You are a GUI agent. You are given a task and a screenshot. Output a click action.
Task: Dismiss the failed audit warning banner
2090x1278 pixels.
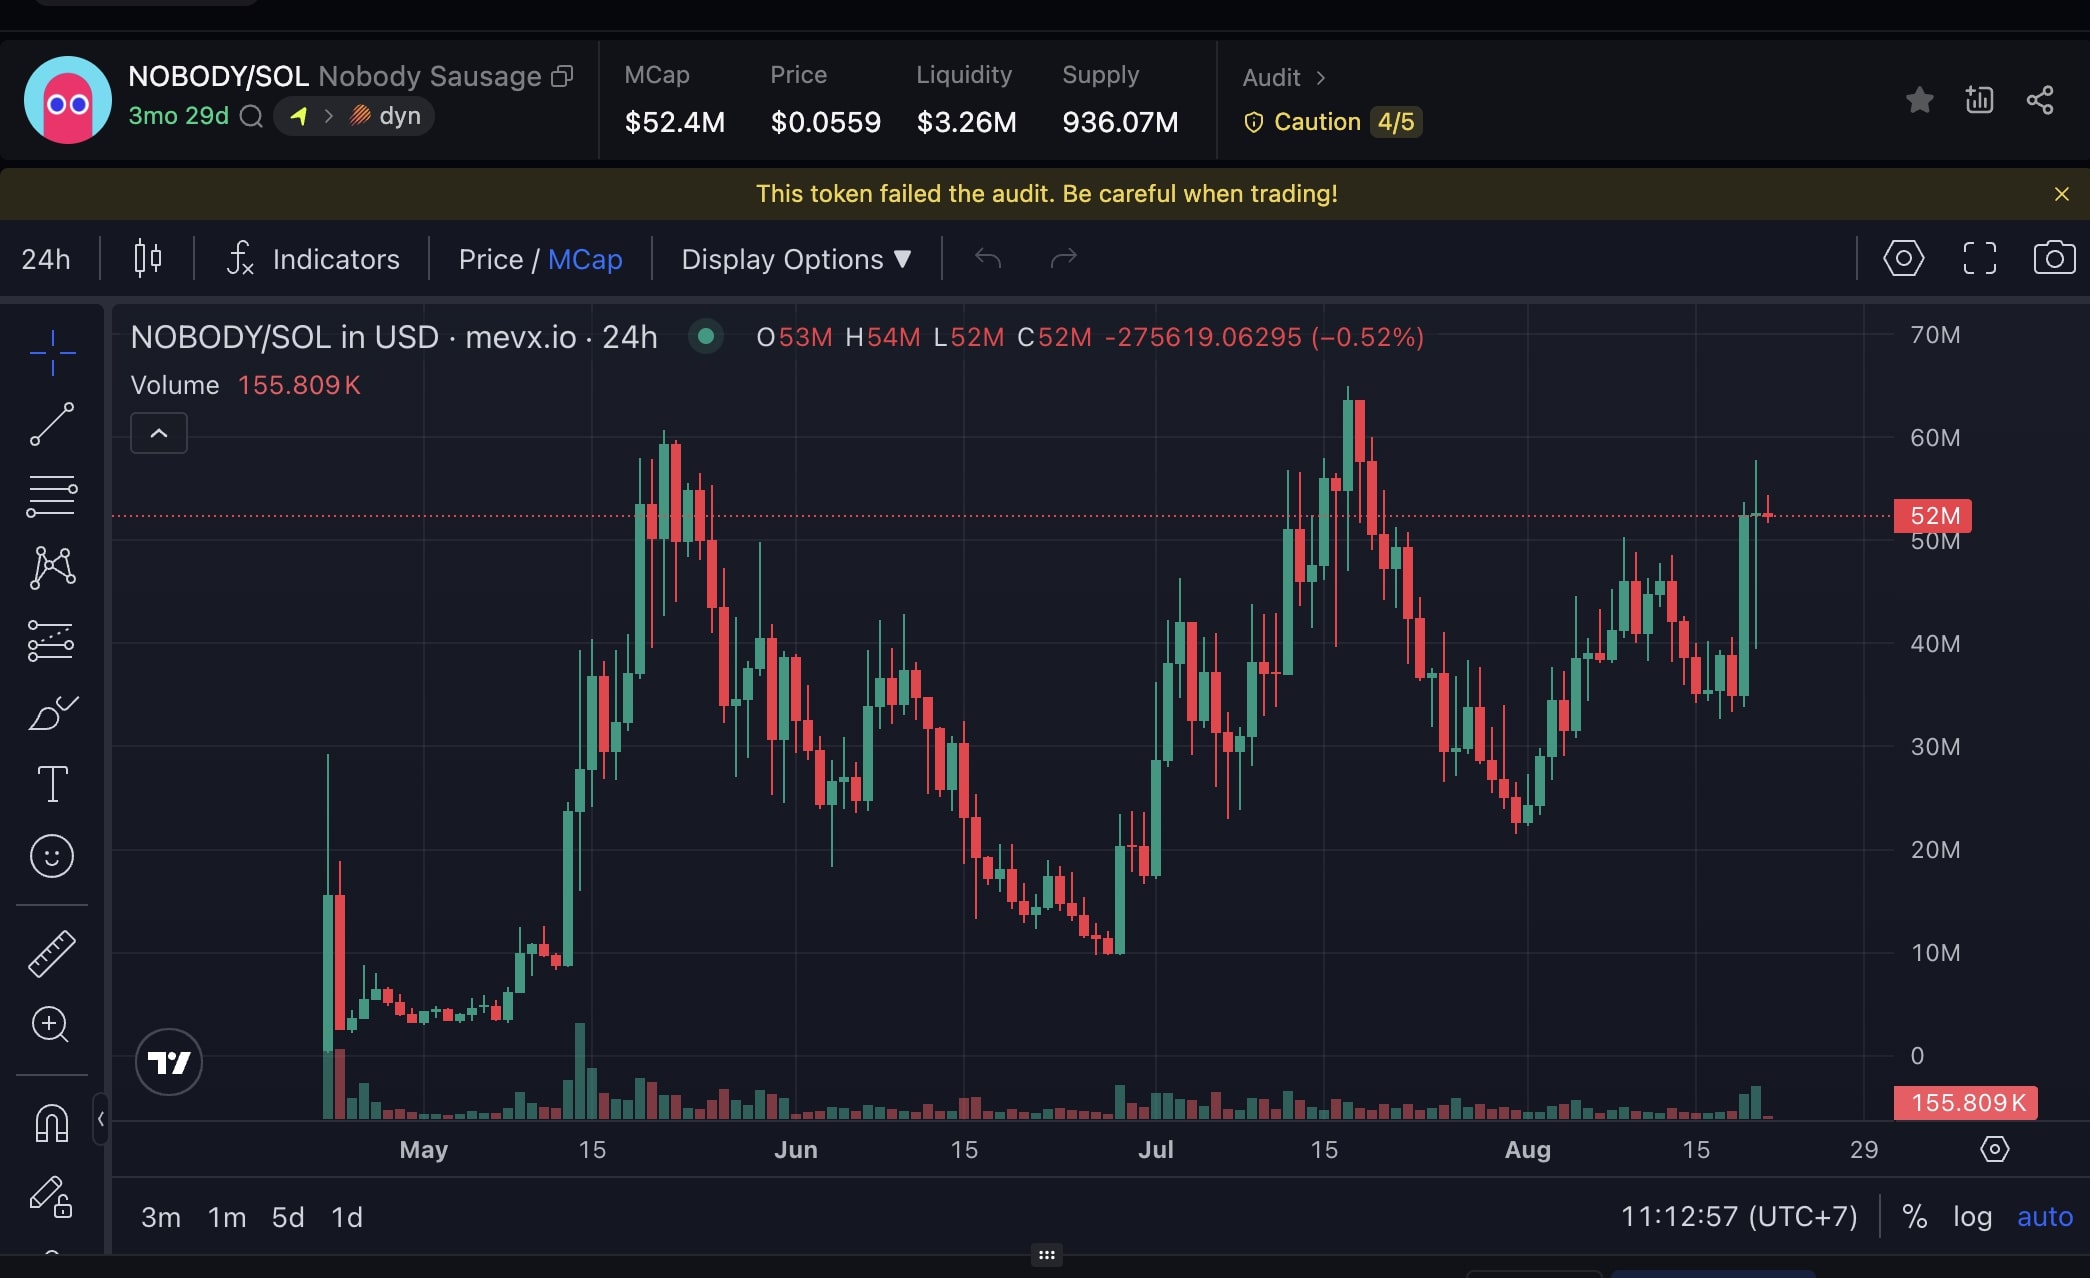[x=2061, y=194]
